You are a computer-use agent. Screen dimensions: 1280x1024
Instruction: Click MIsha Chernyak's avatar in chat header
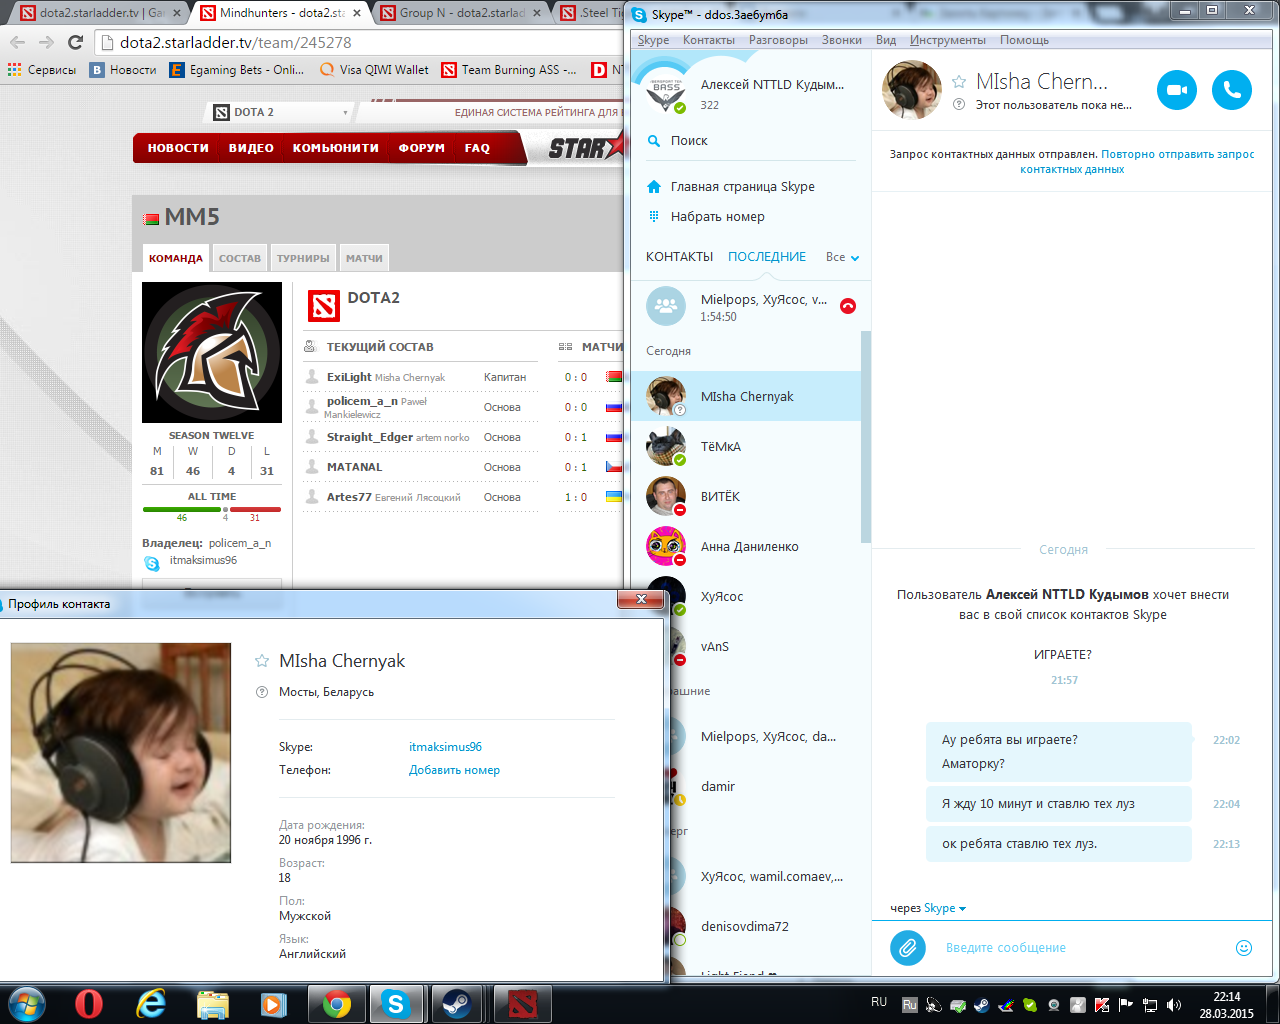[912, 90]
